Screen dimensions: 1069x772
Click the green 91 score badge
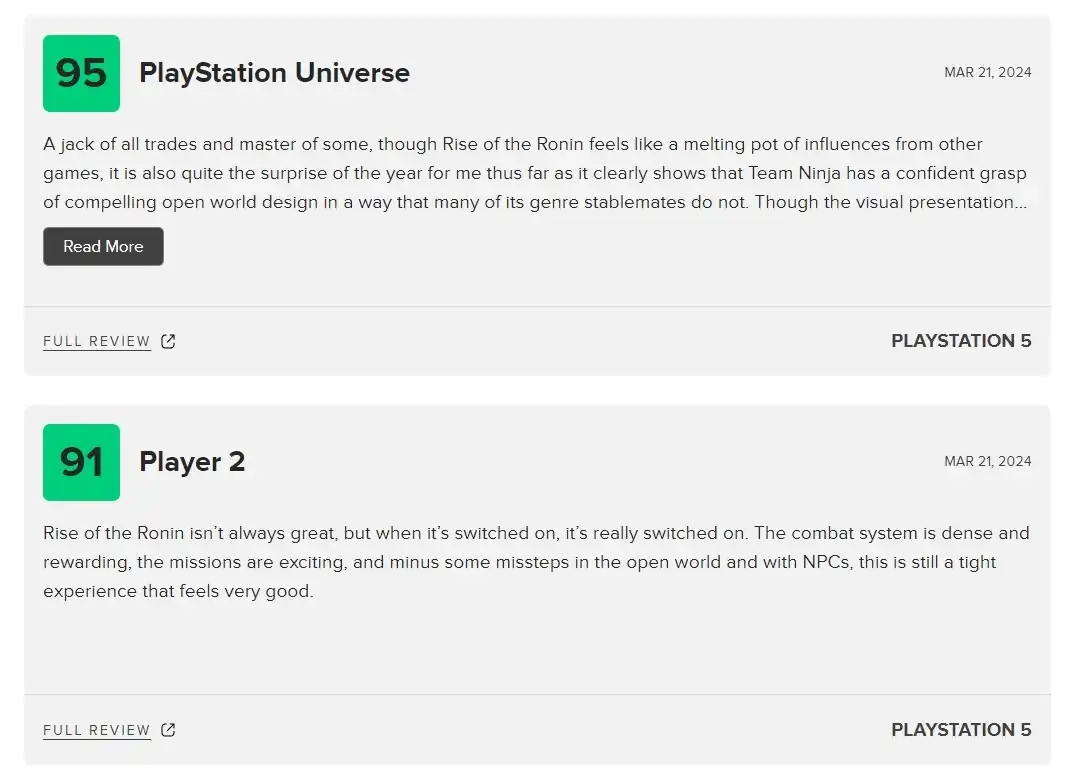coord(81,462)
